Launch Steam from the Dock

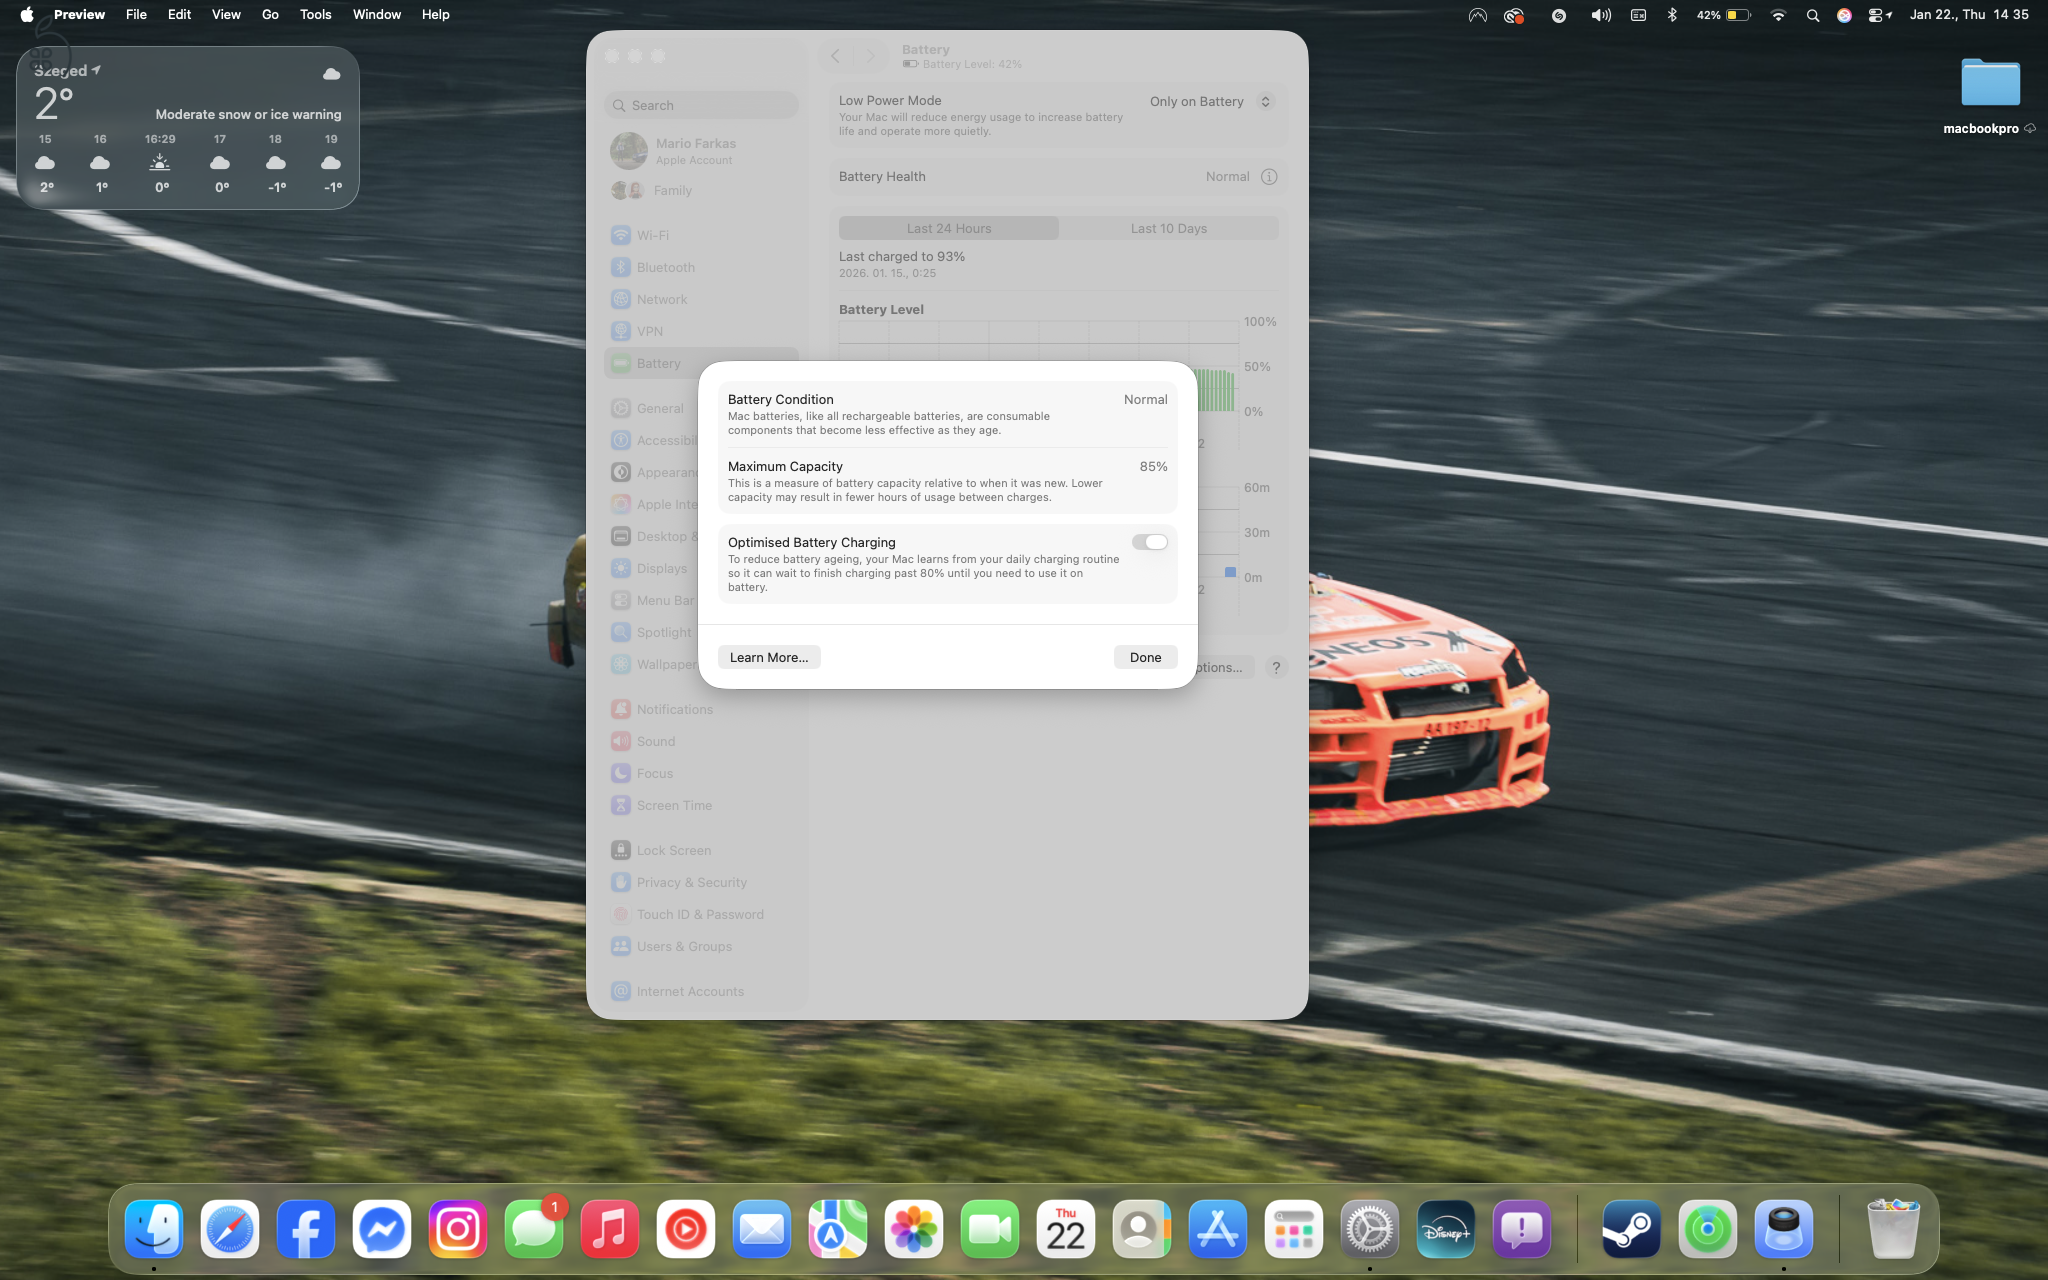(x=1632, y=1229)
